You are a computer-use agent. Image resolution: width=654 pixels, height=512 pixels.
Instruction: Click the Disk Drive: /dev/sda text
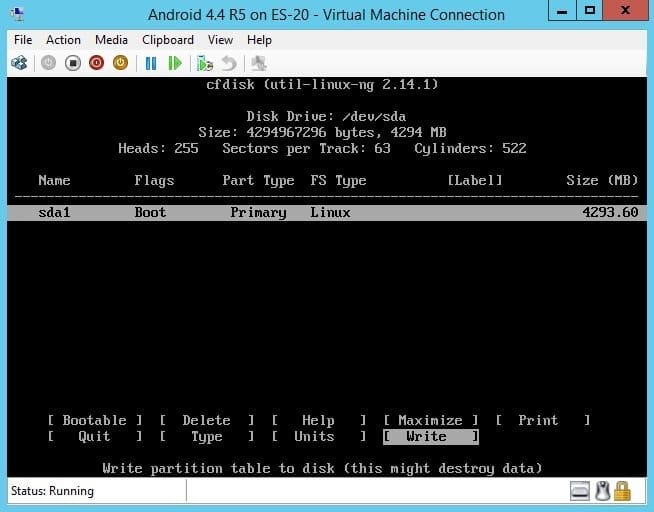pos(326,116)
